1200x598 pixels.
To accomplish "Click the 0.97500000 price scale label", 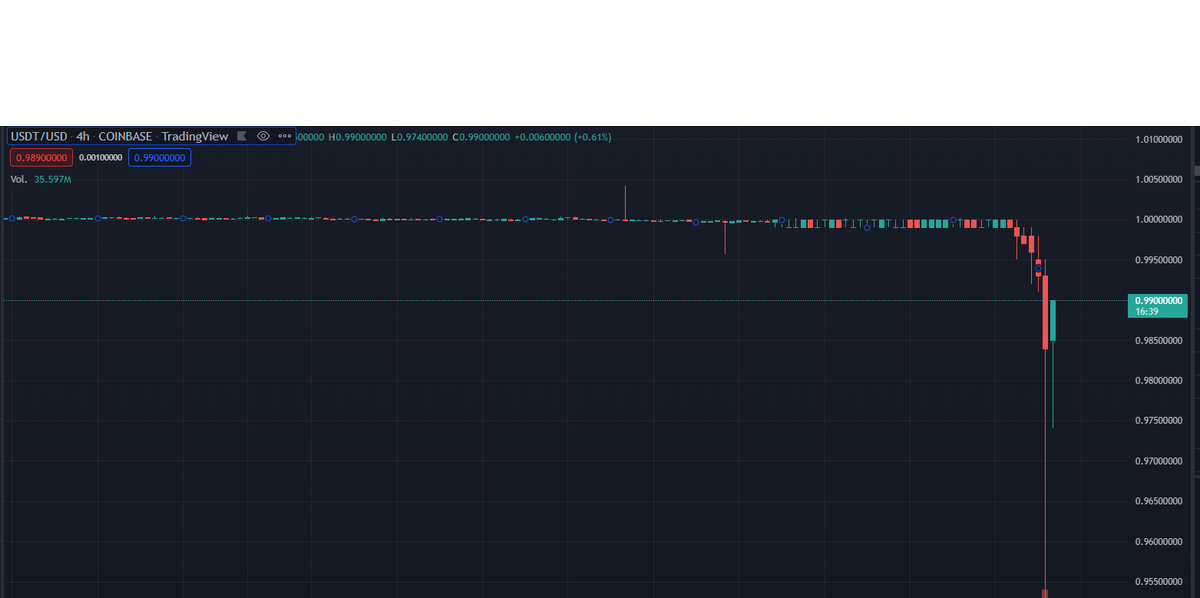I will coord(1160,421).
